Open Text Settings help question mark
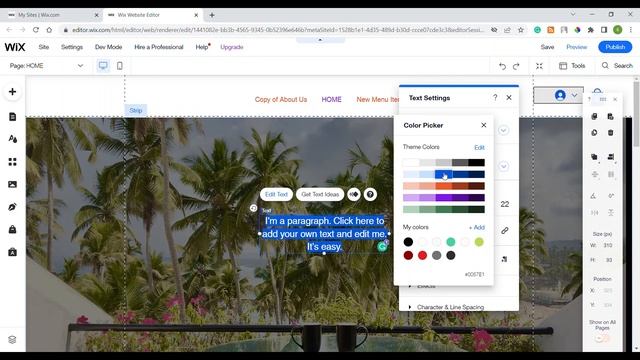This screenshot has width=640, height=360. [x=495, y=98]
